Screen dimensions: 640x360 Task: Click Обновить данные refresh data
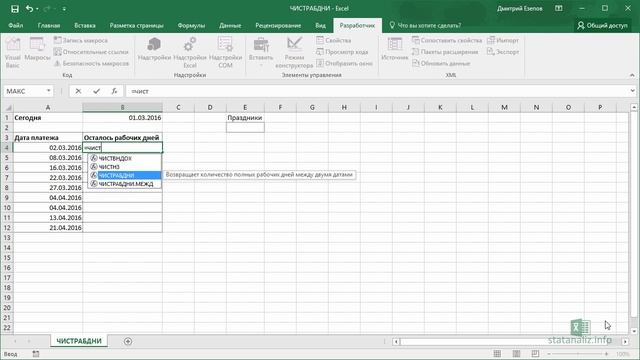coord(441,63)
